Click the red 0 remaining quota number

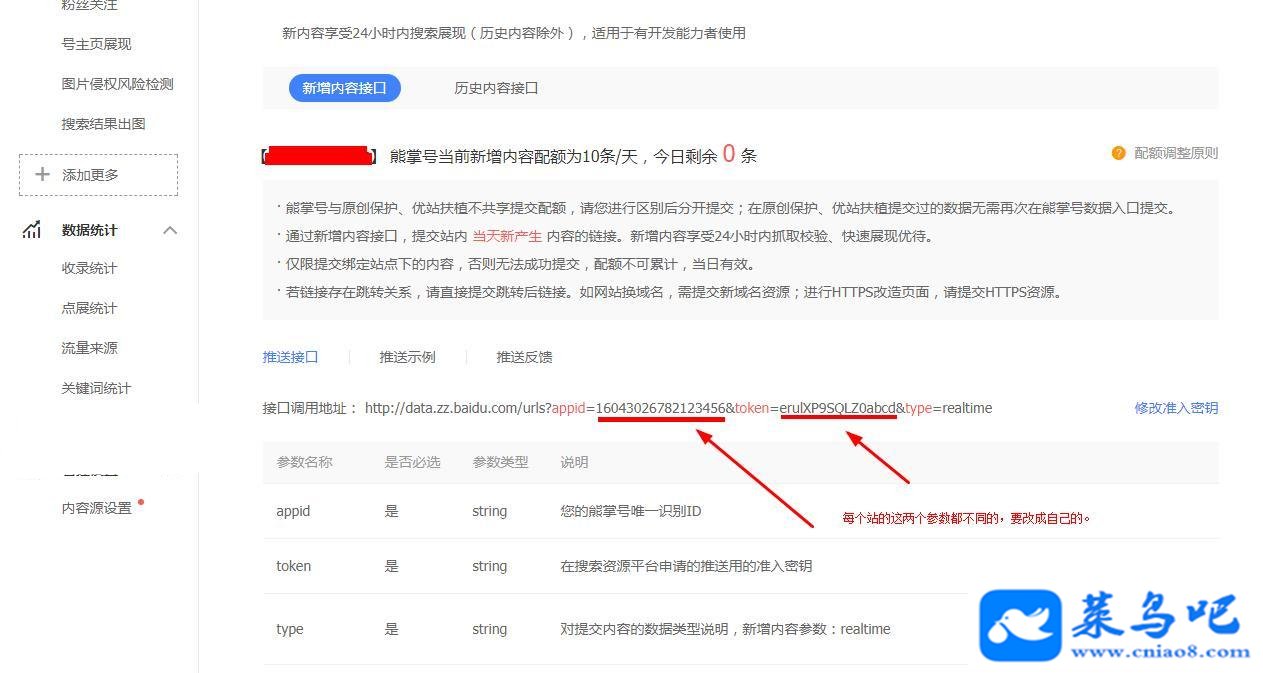[728, 154]
